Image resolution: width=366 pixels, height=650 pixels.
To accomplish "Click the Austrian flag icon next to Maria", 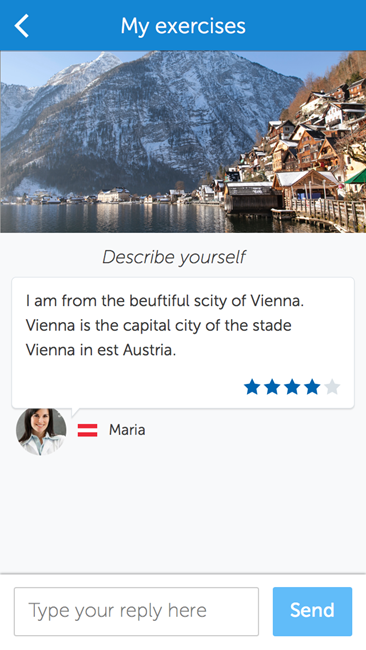I will 87,430.
